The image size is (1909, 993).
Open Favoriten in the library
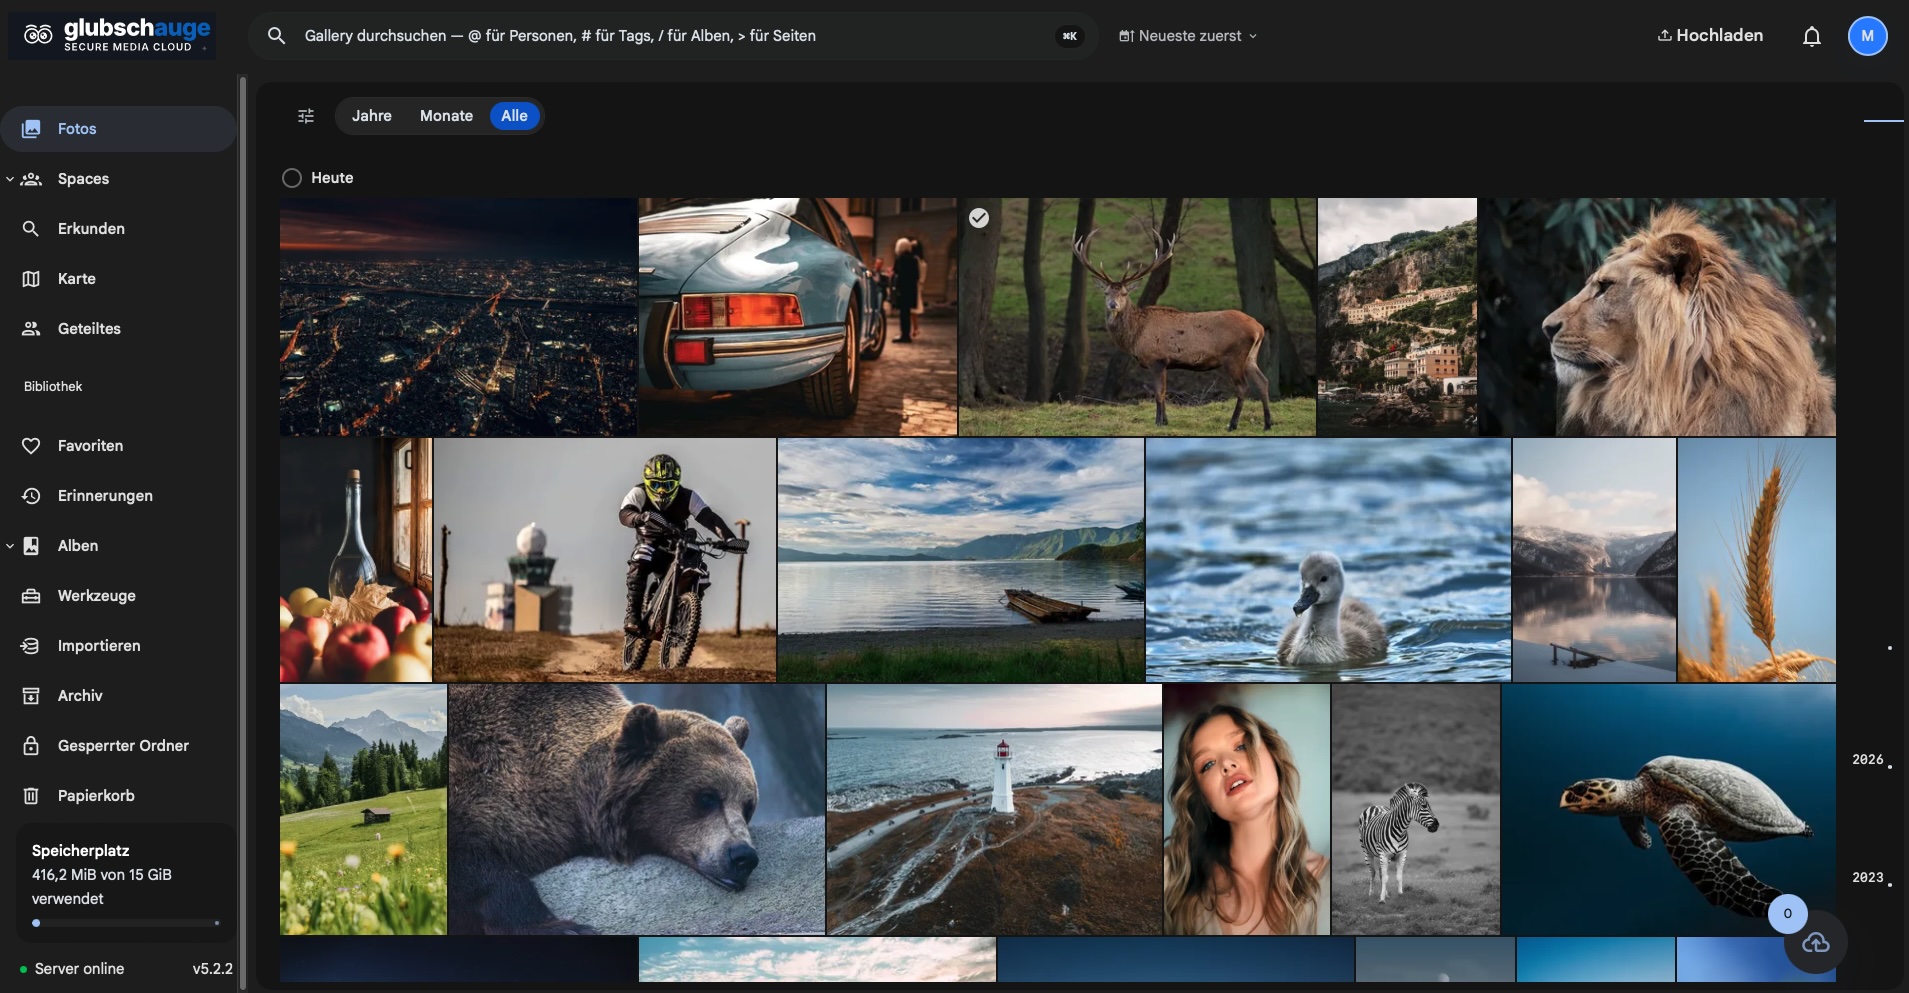[x=118, y=446]
